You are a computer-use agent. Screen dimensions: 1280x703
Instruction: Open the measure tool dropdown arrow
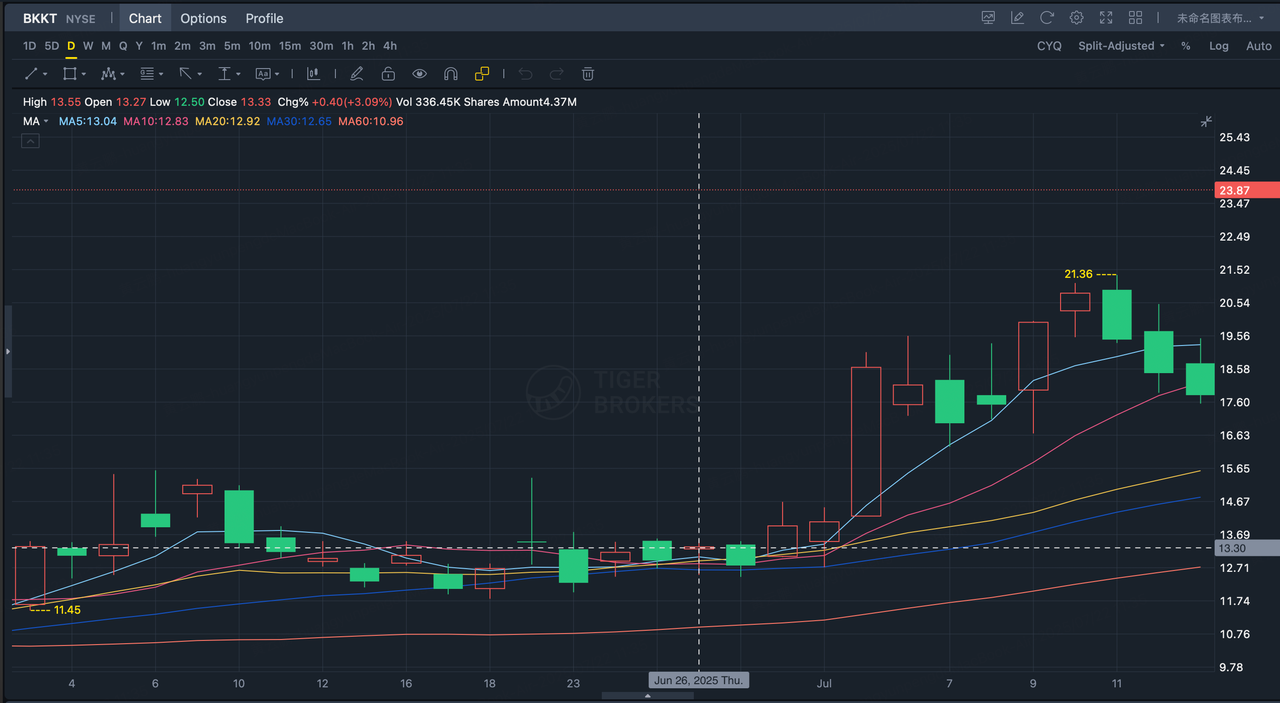pyautogui.click(x=238, y=74)
